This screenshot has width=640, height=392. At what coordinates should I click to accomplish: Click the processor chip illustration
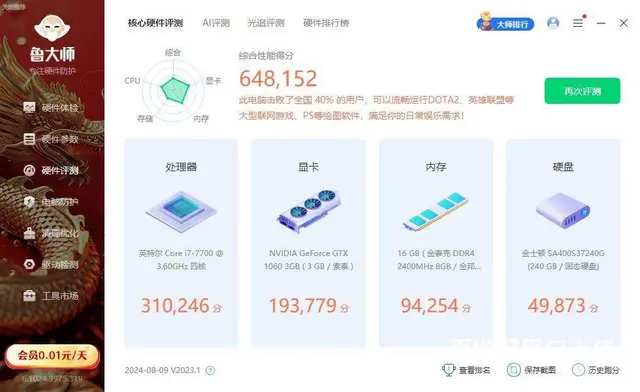point(181,211)
